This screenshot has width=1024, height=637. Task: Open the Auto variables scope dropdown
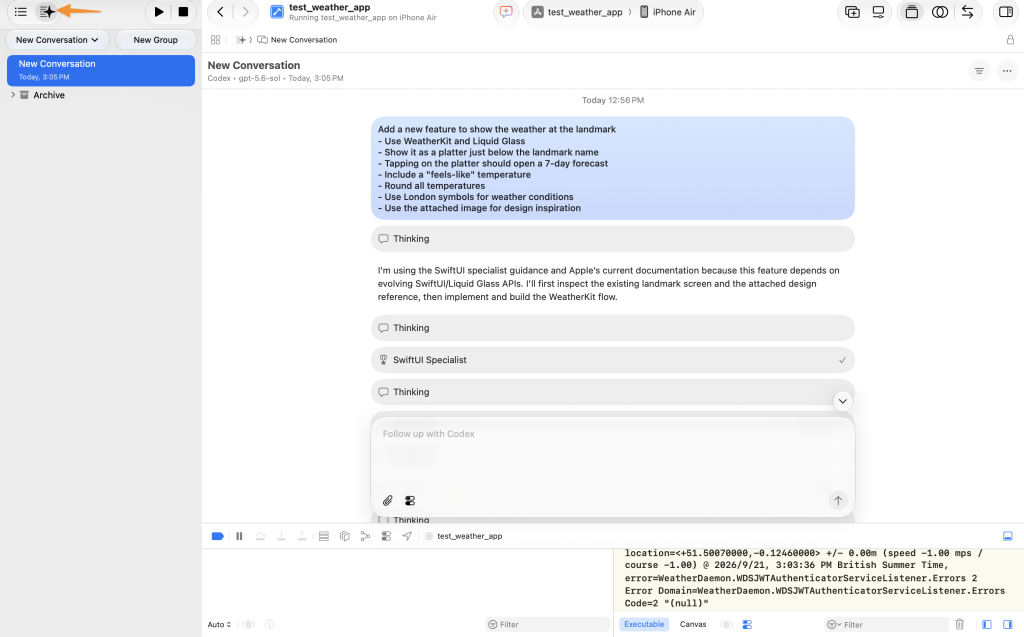219,625
